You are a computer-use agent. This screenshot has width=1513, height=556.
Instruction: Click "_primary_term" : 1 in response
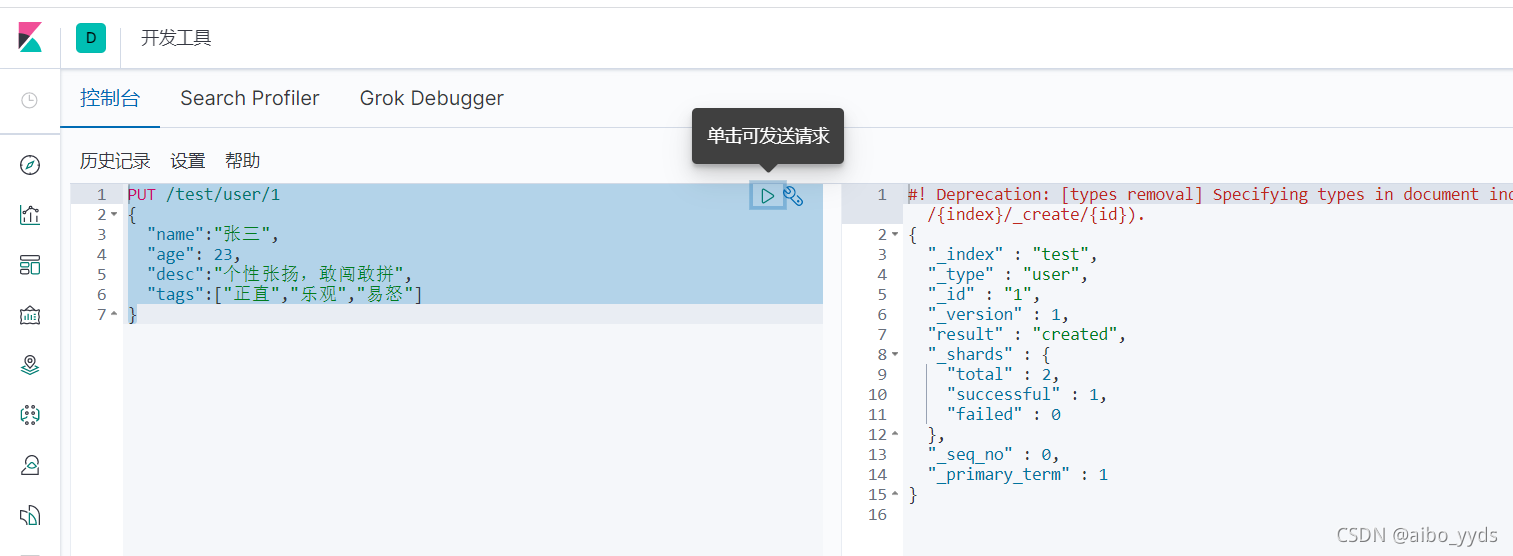(1017, 474)
